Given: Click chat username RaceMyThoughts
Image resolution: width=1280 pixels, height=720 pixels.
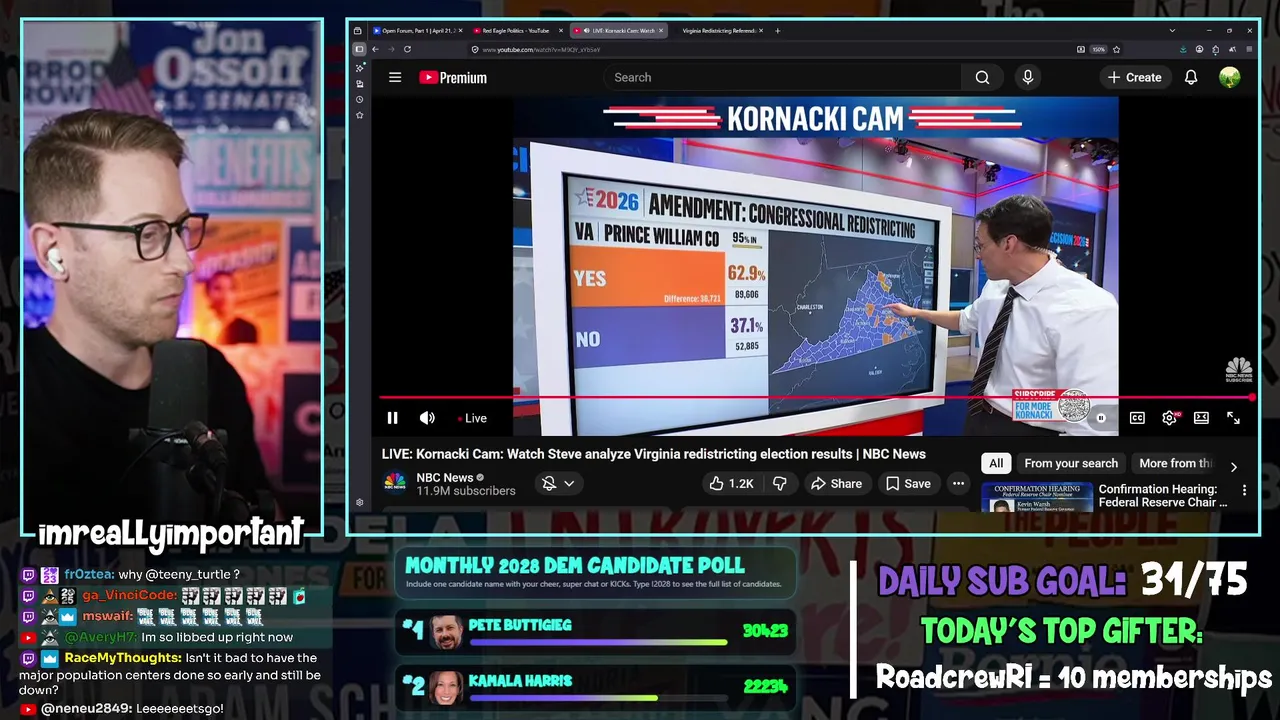Looking at the screenshot, I should (122, 658).
